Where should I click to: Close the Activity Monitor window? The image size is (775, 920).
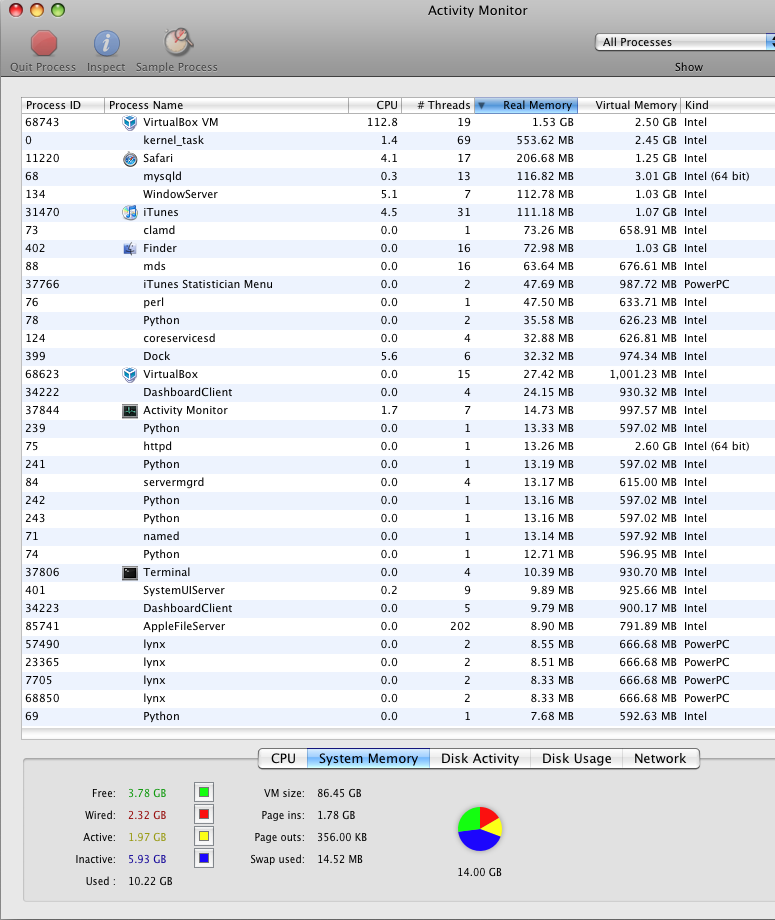16,10
